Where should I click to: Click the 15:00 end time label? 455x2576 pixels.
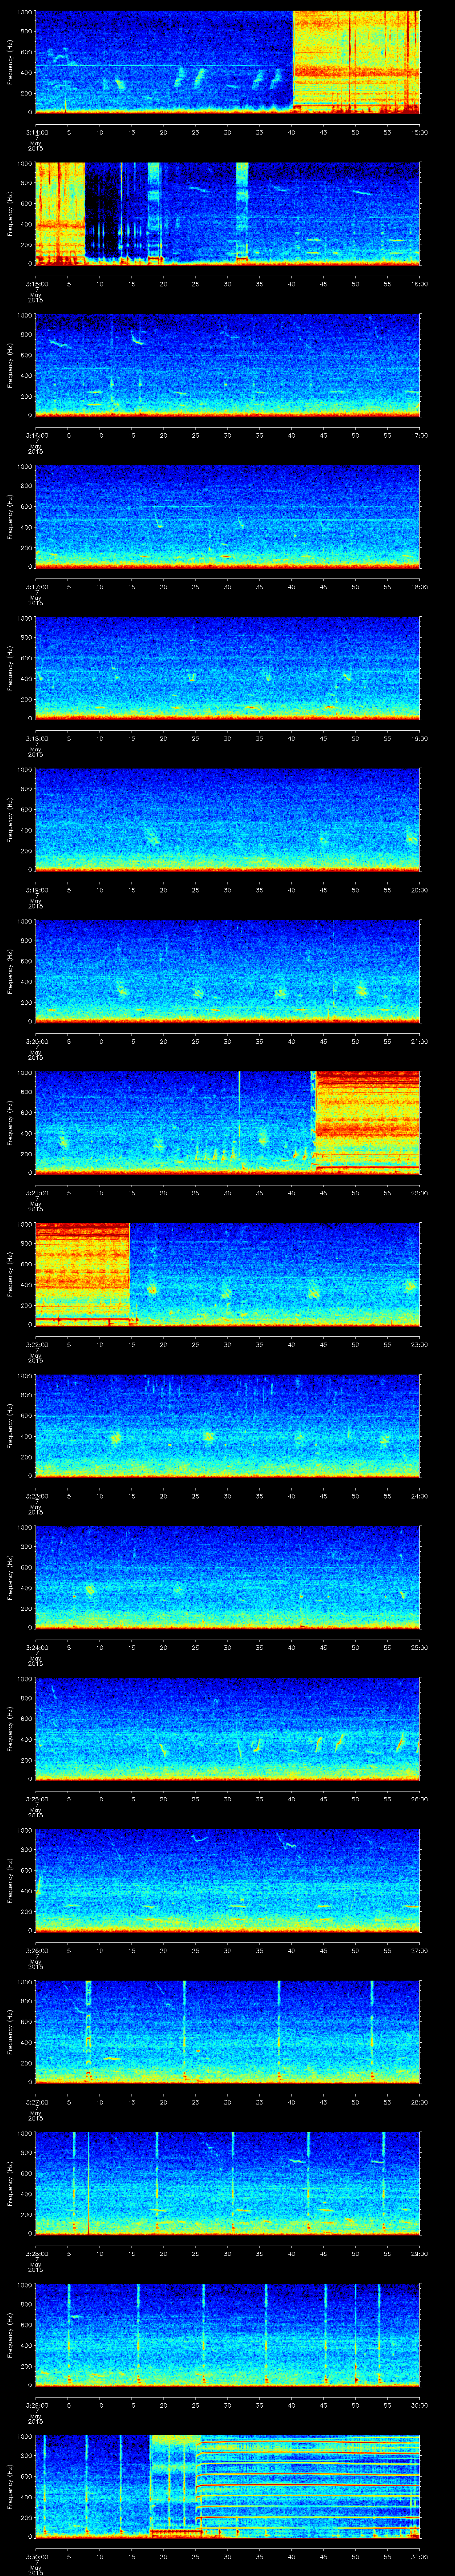(x=419, y=132)
